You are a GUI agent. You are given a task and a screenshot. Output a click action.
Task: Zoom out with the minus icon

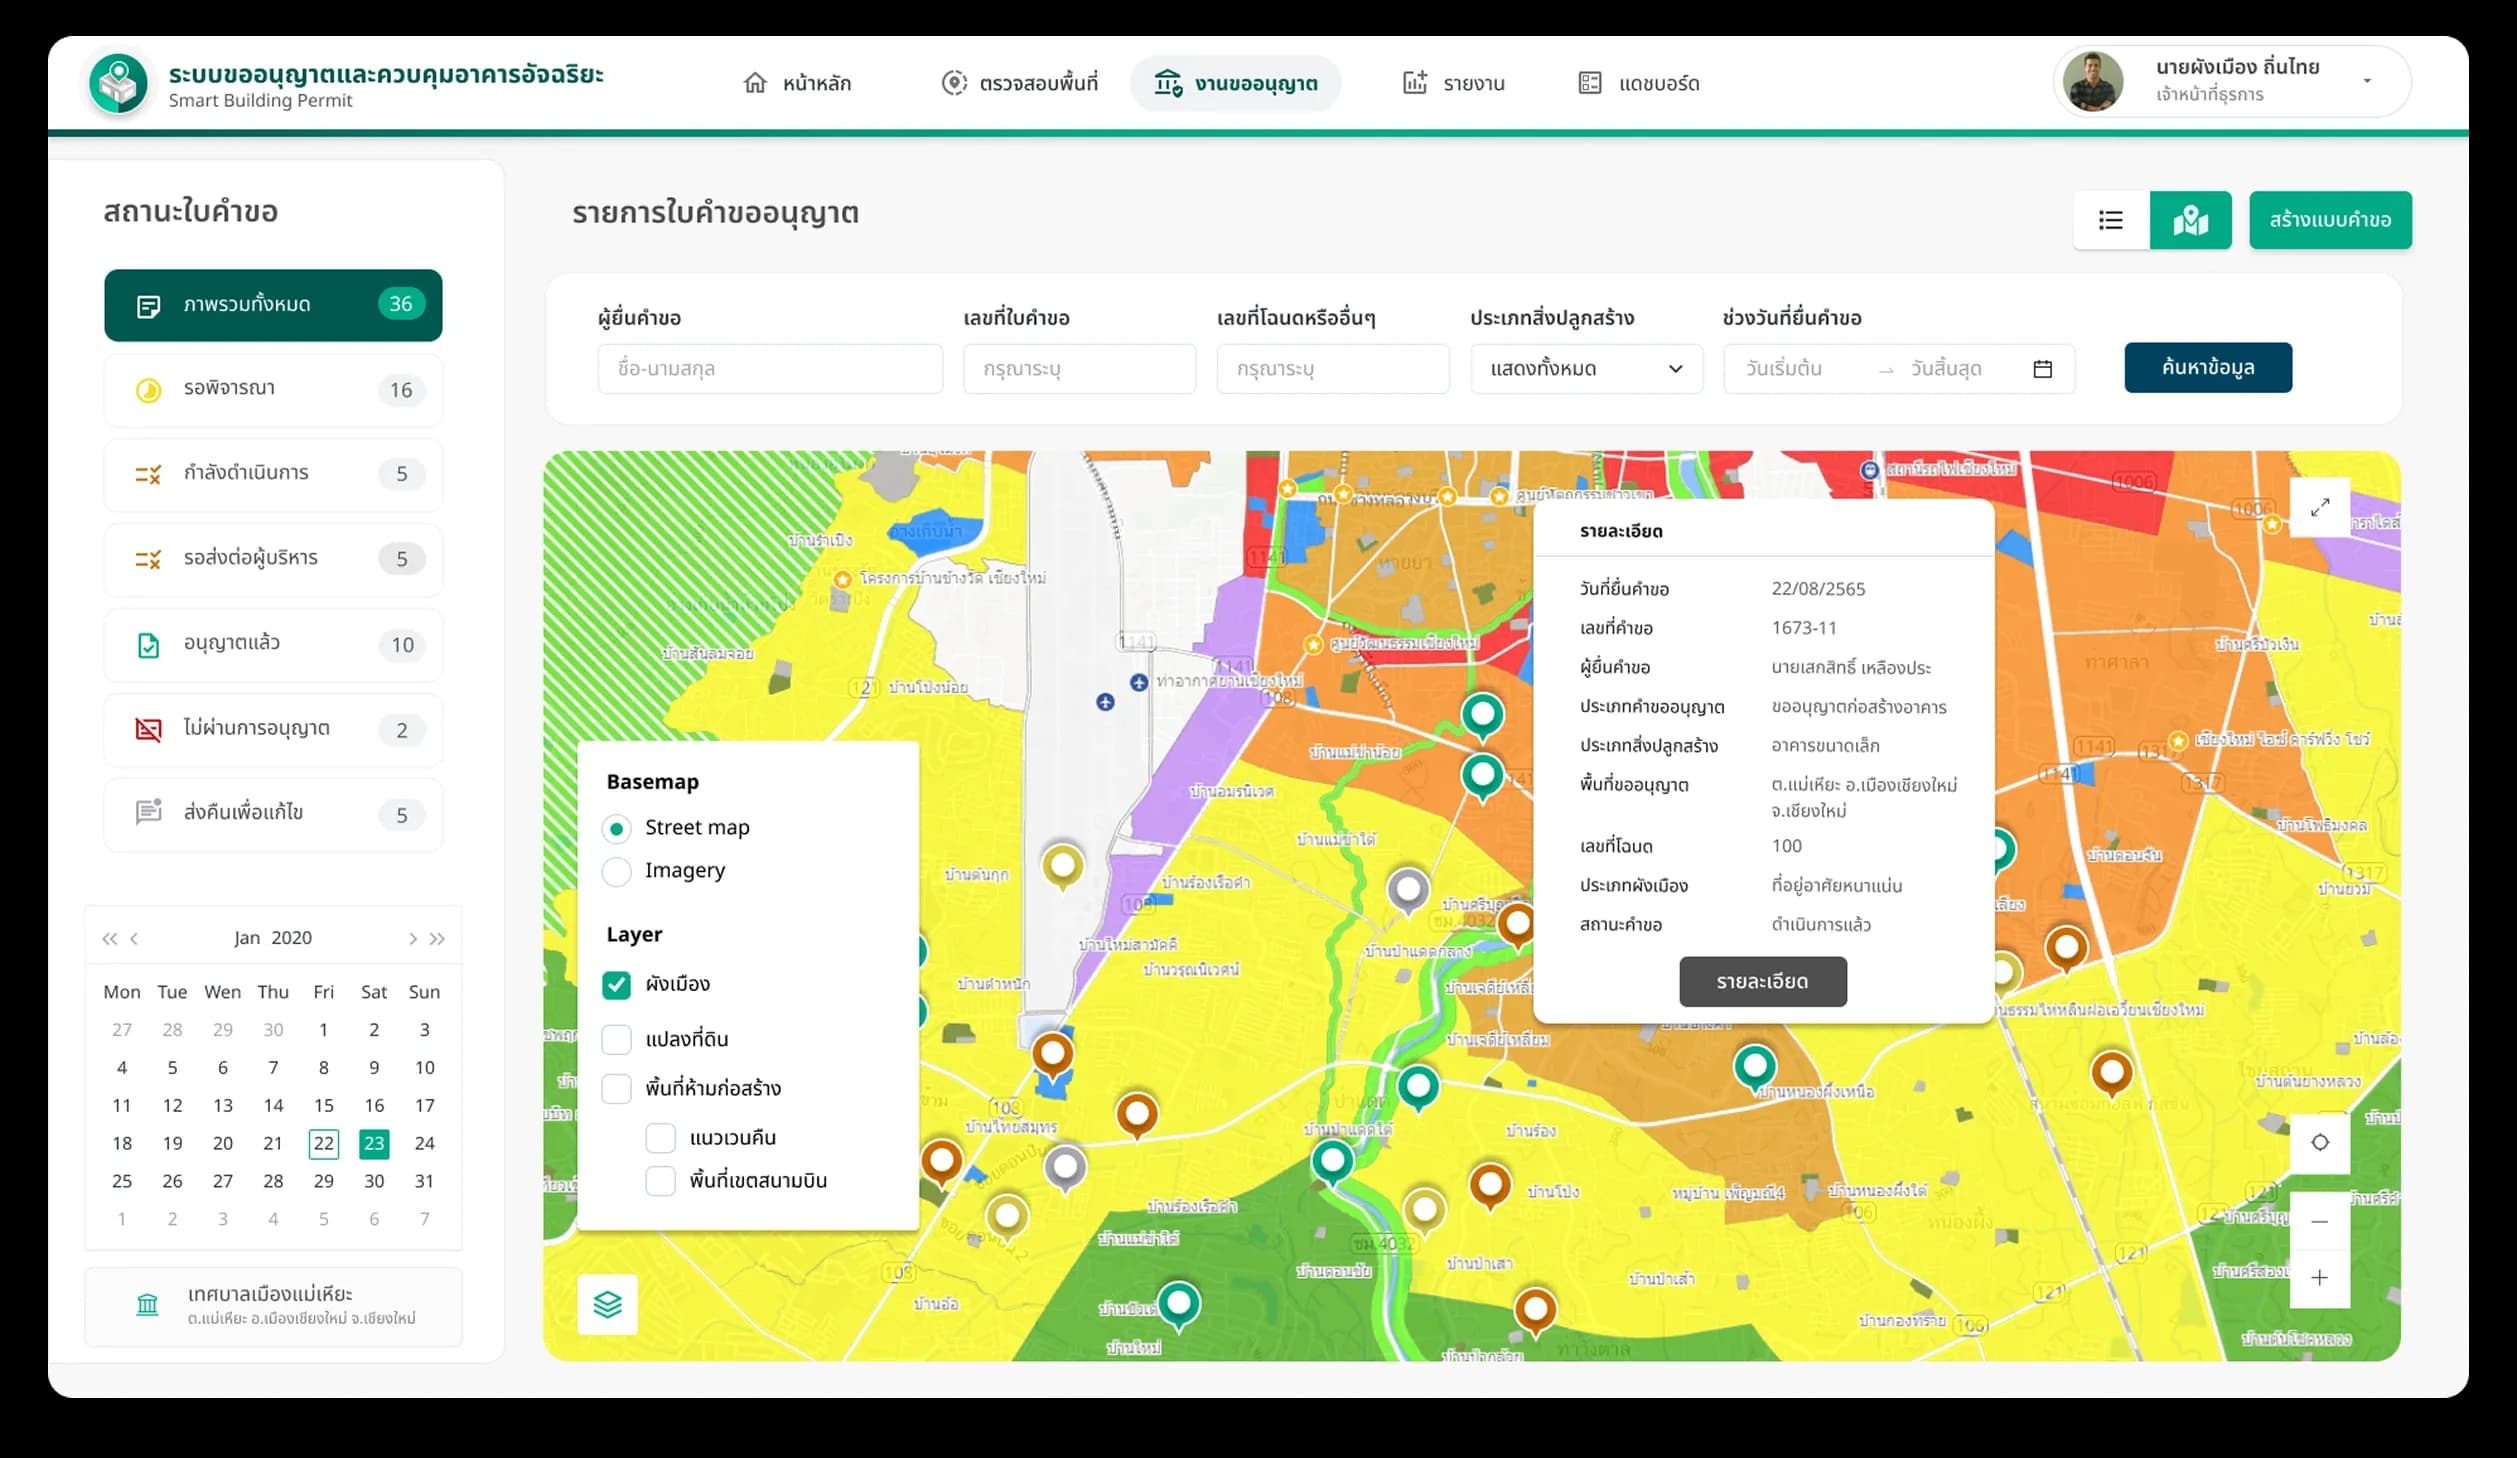2320,1222
